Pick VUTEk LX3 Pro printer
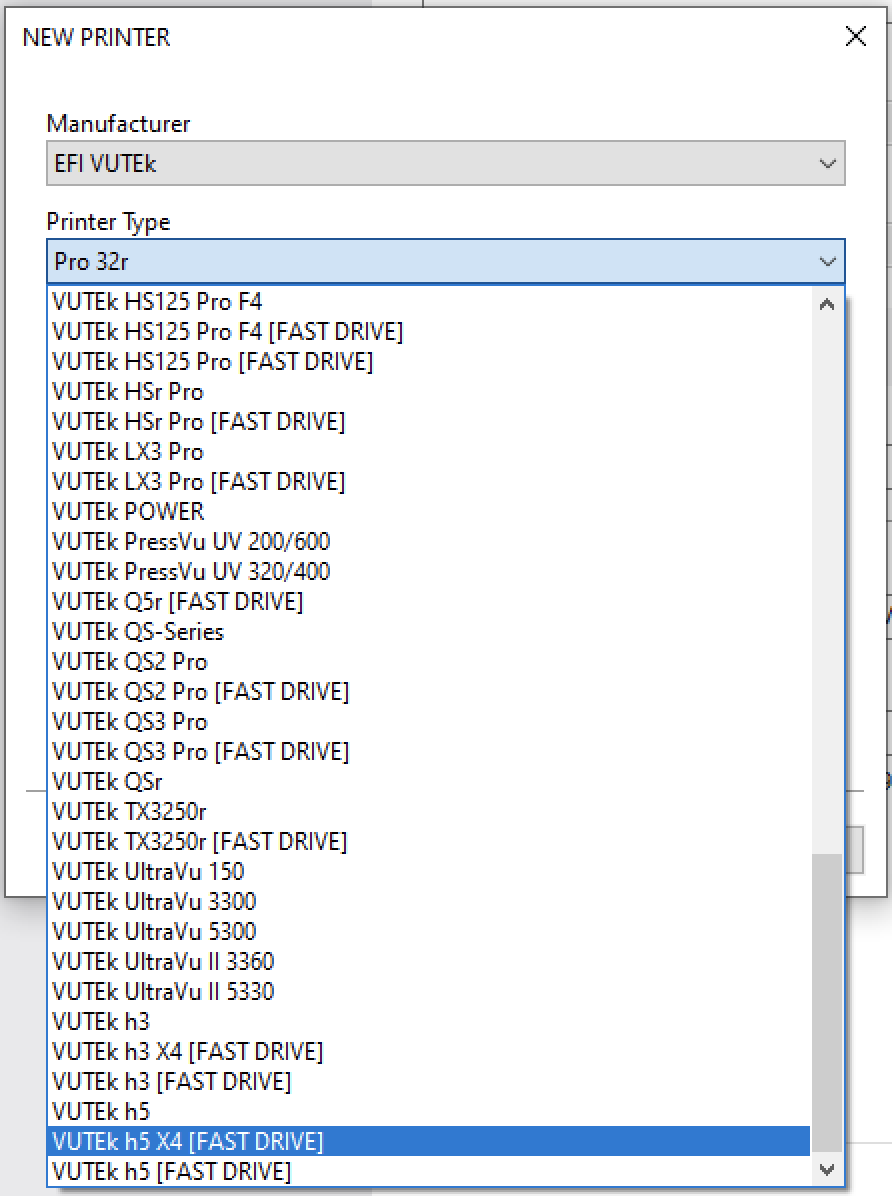The image size is (892, 1196). pyautogui.click(x=430, y=452)
